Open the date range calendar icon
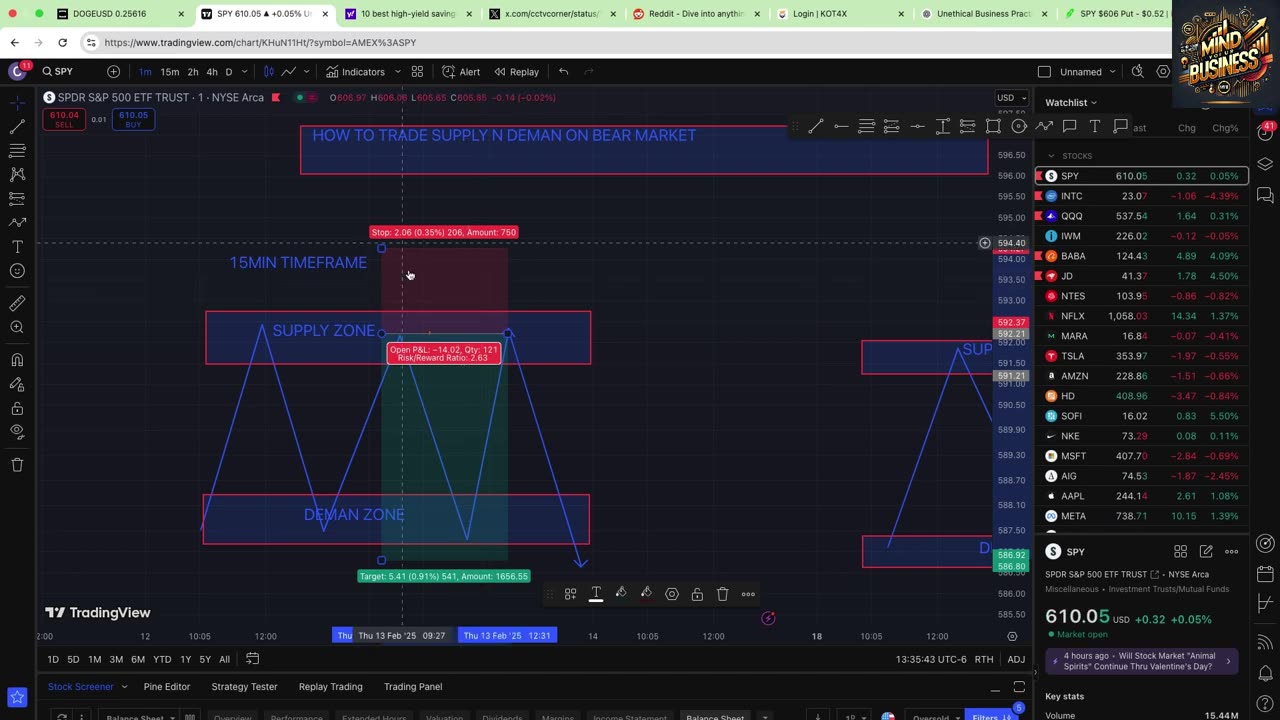 pyautogui.click(x=253, y=659)
